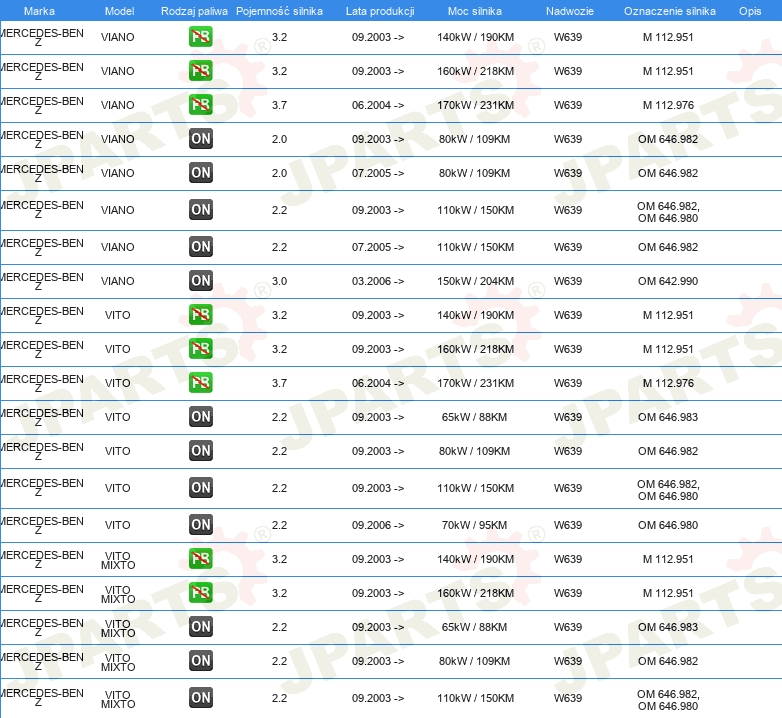Screen dimensions: 782x718
Task: Select ON diesel icon in Viano 3.0 150kW row
Action: pyautogui.click(x=200, y=280)
